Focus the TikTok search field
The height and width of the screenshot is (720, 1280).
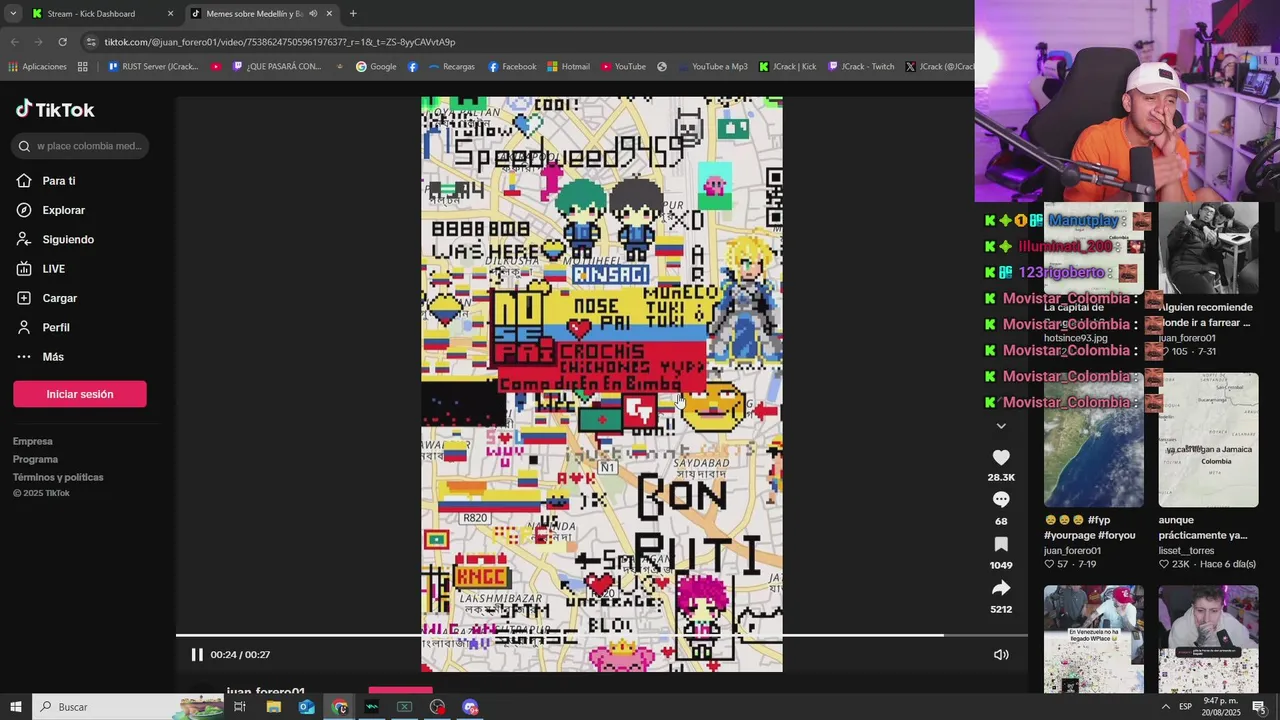click(82, 146)
